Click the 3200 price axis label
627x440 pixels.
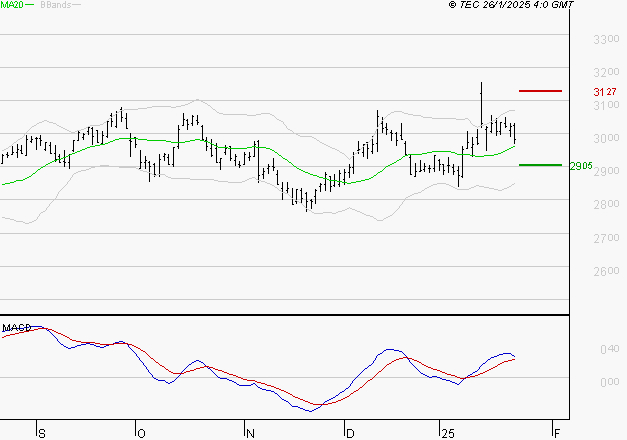point(606,72)
